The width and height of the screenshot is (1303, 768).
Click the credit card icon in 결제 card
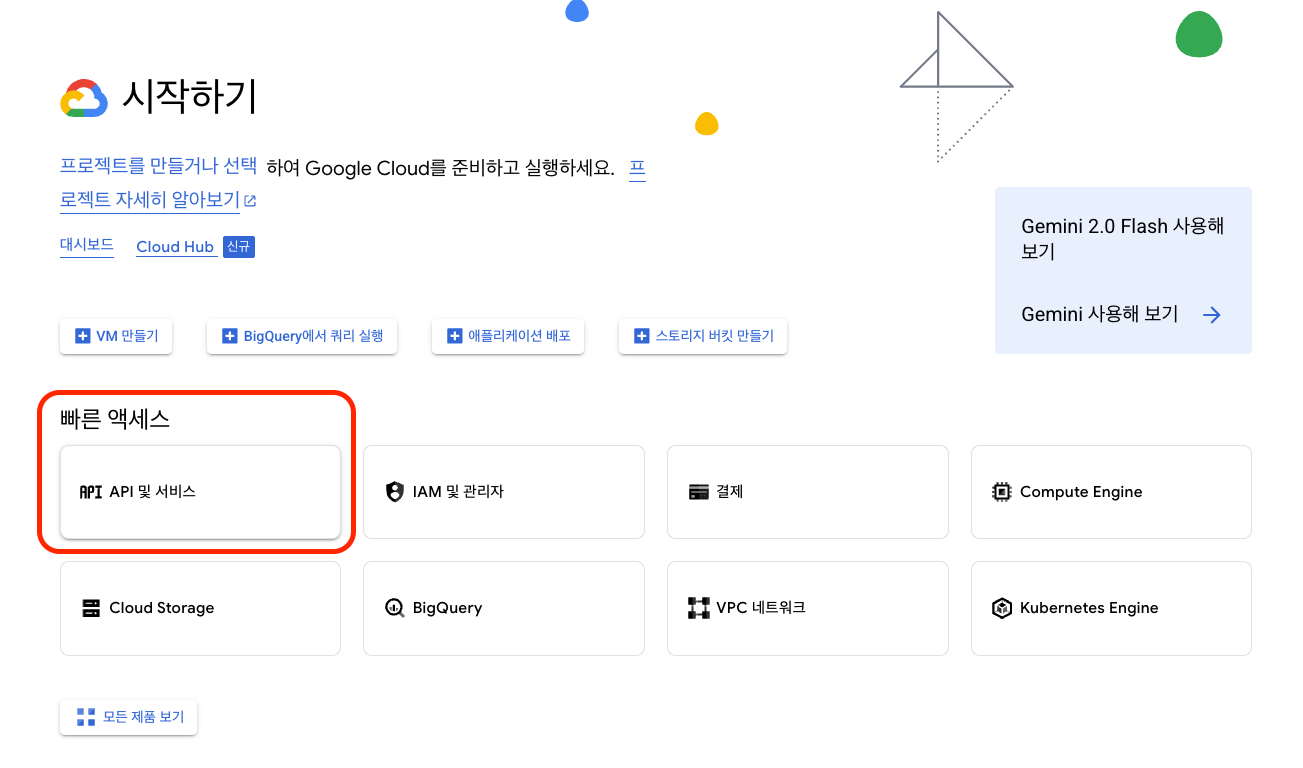coord(699,492)
